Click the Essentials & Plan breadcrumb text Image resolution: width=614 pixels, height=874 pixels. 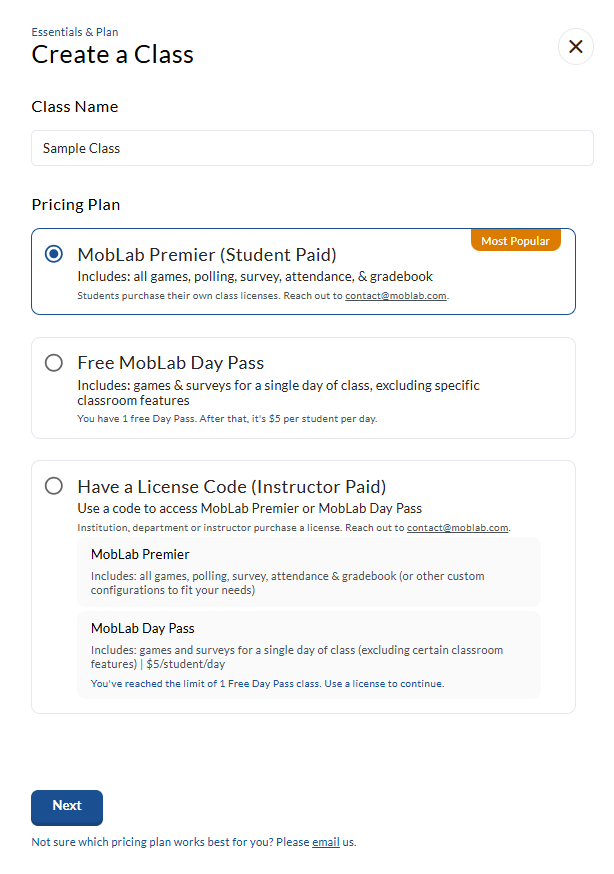(75, 32)
